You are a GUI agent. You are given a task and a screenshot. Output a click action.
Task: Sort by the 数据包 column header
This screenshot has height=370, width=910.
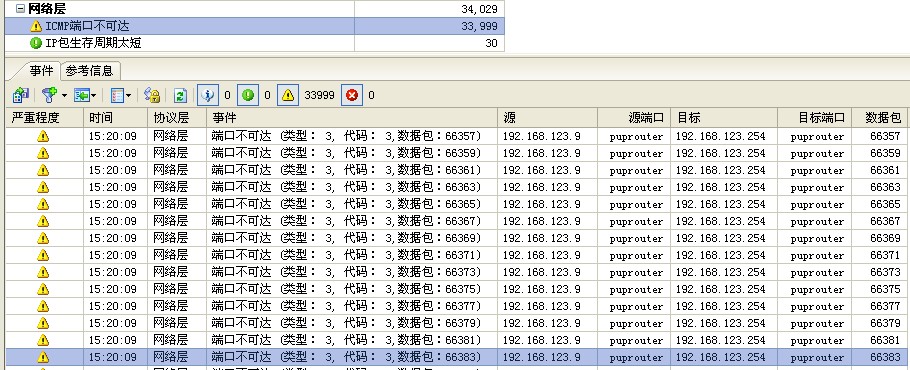coord(880,118)
